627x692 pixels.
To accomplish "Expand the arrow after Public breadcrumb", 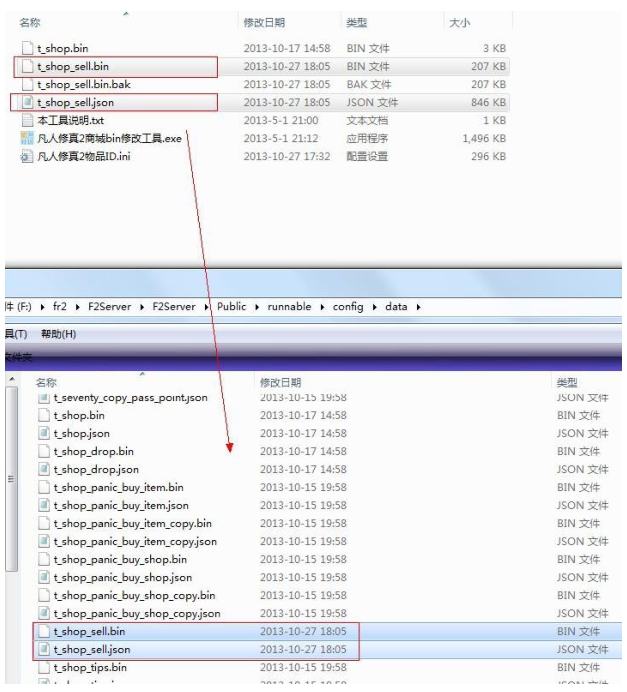I will click(257, 307).
